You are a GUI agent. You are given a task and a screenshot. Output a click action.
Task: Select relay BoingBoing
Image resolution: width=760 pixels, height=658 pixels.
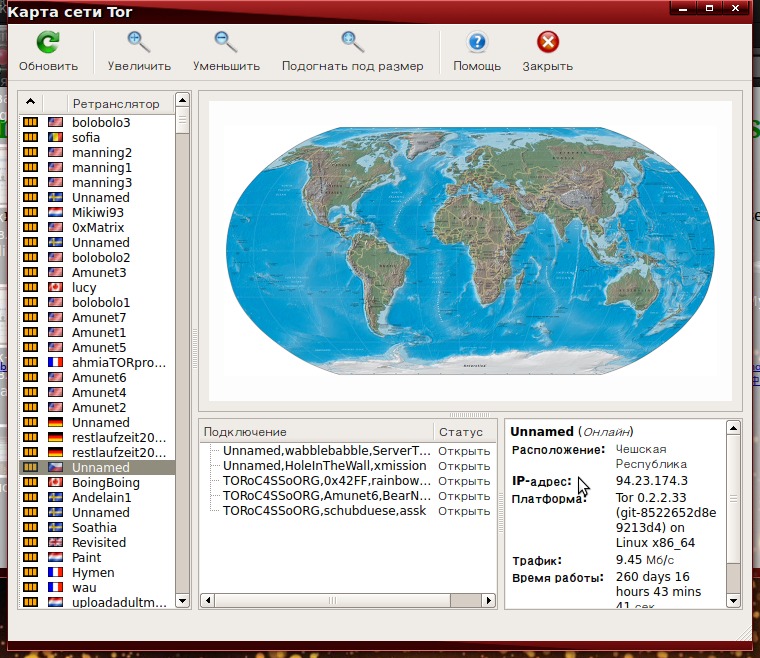[x=97, y=482]
